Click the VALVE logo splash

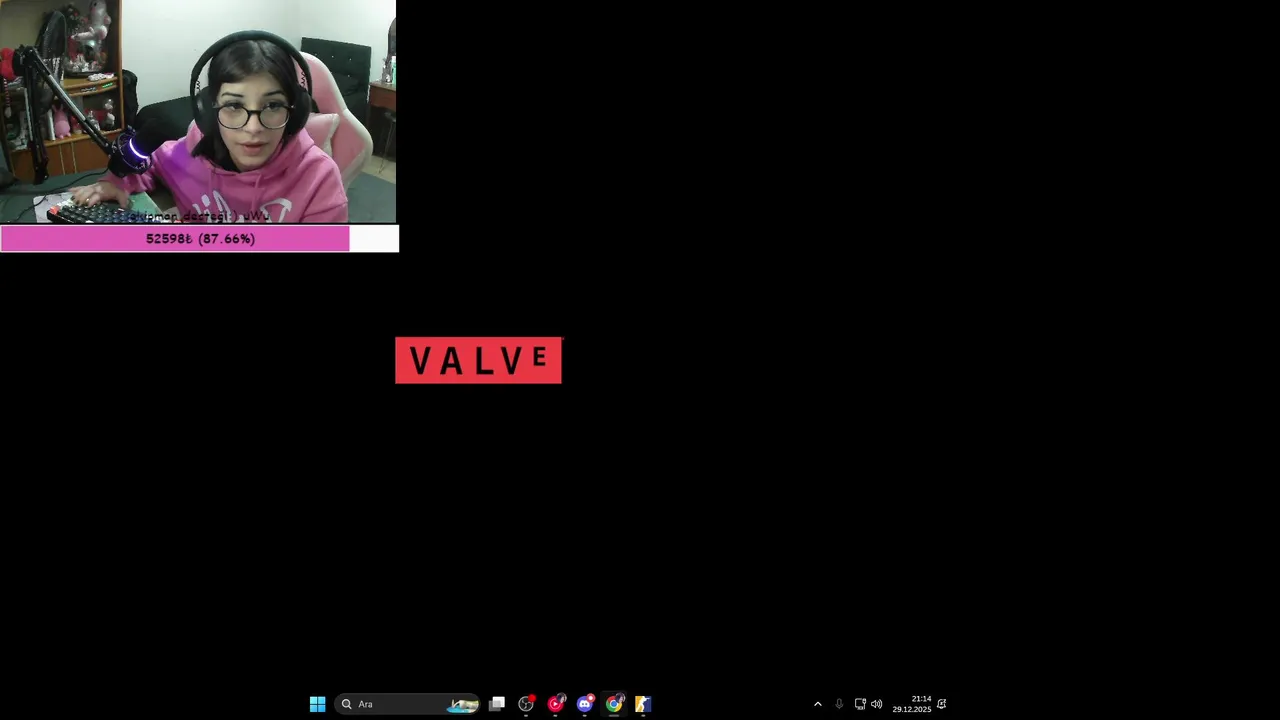click(x=478, y=360)
